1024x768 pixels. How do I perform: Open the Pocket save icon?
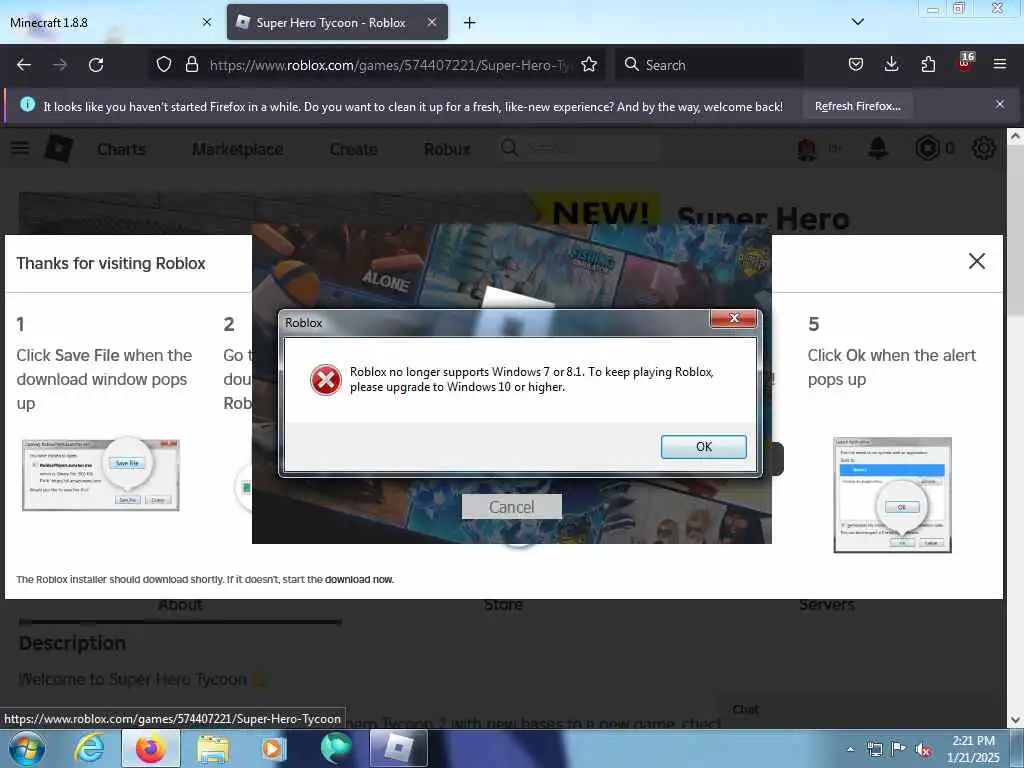click(x=856, y=65)
